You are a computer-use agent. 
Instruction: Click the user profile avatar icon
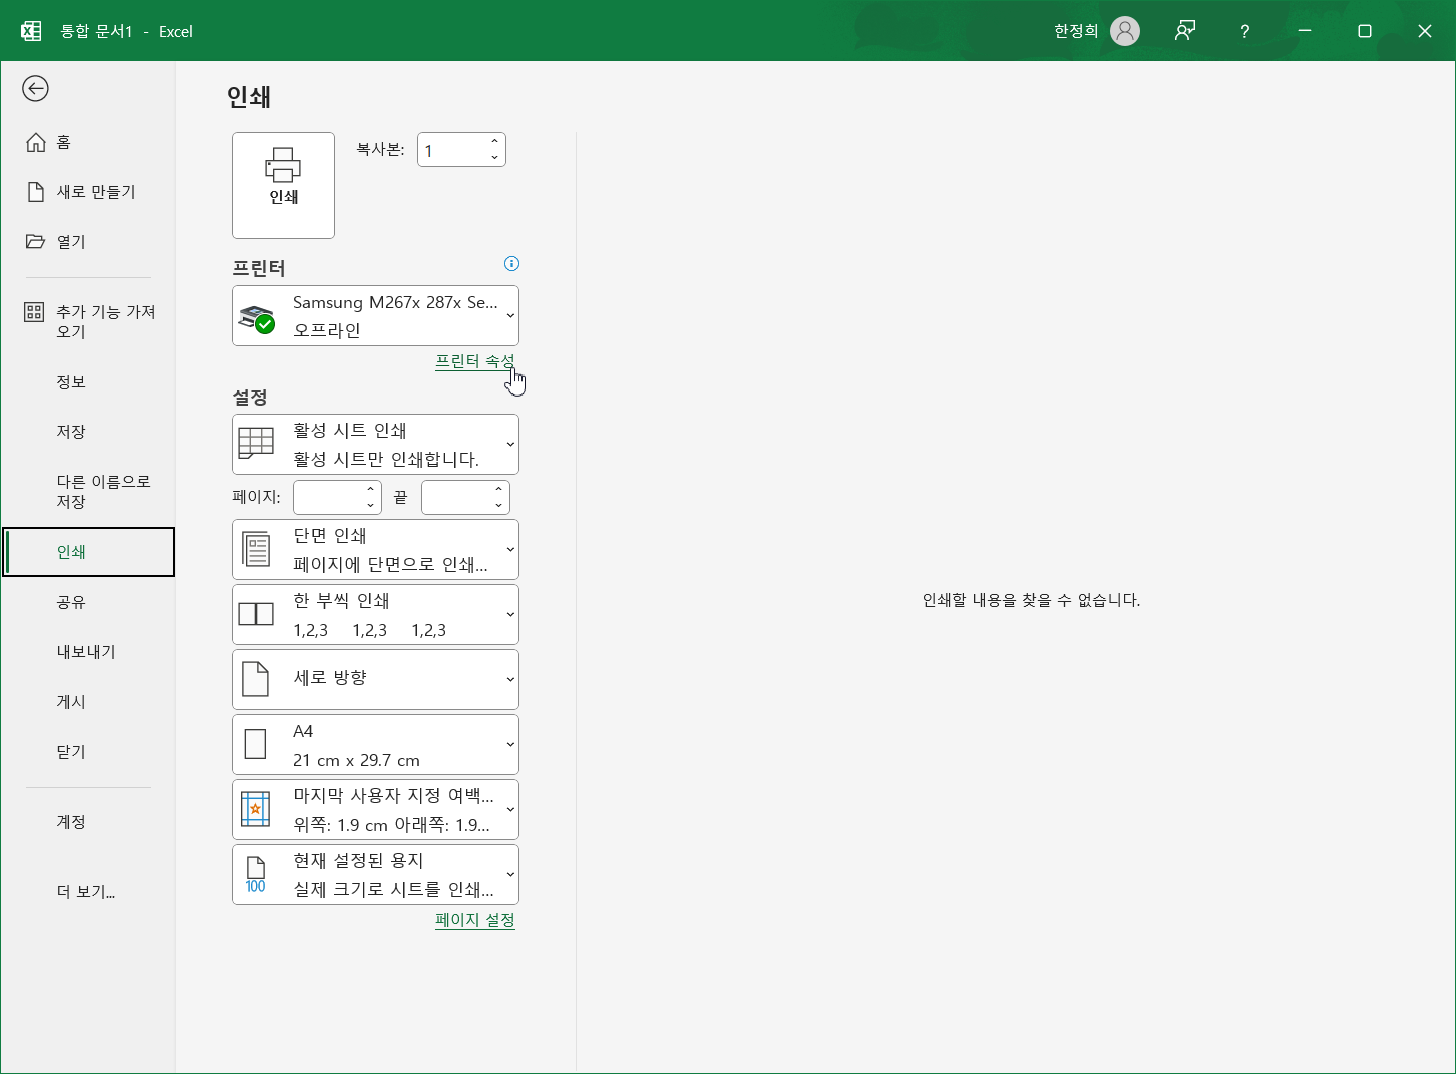coord(1125,31)
